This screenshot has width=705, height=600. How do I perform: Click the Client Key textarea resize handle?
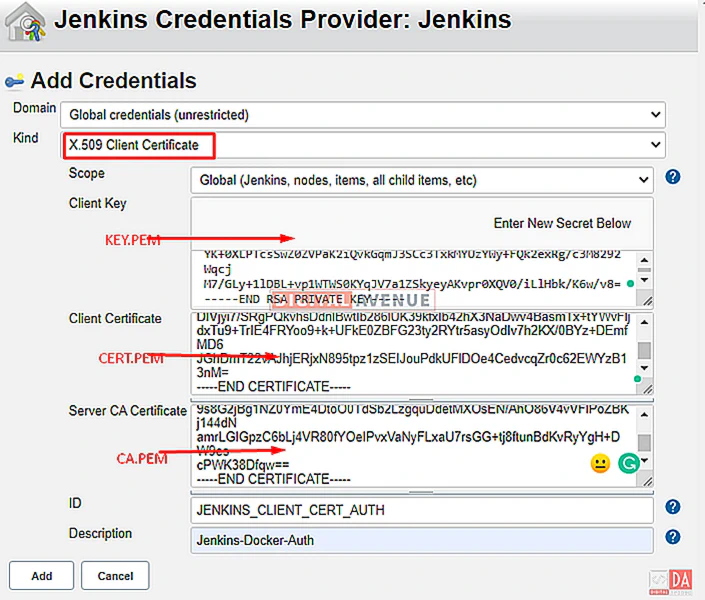[x=647, y=301]
